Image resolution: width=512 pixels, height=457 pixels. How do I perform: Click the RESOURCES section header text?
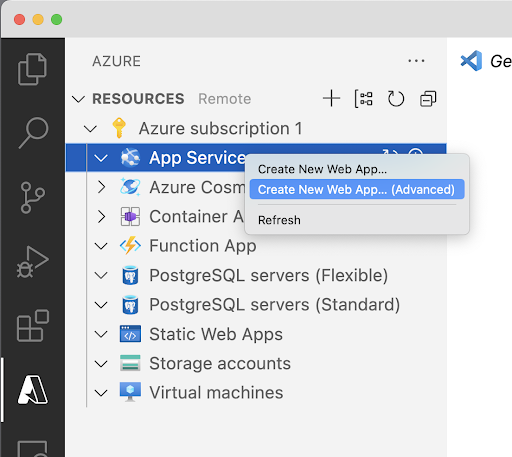click(138, 99)
